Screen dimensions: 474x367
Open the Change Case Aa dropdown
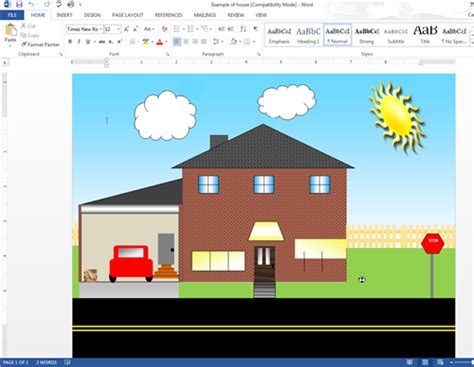[149, 29]
